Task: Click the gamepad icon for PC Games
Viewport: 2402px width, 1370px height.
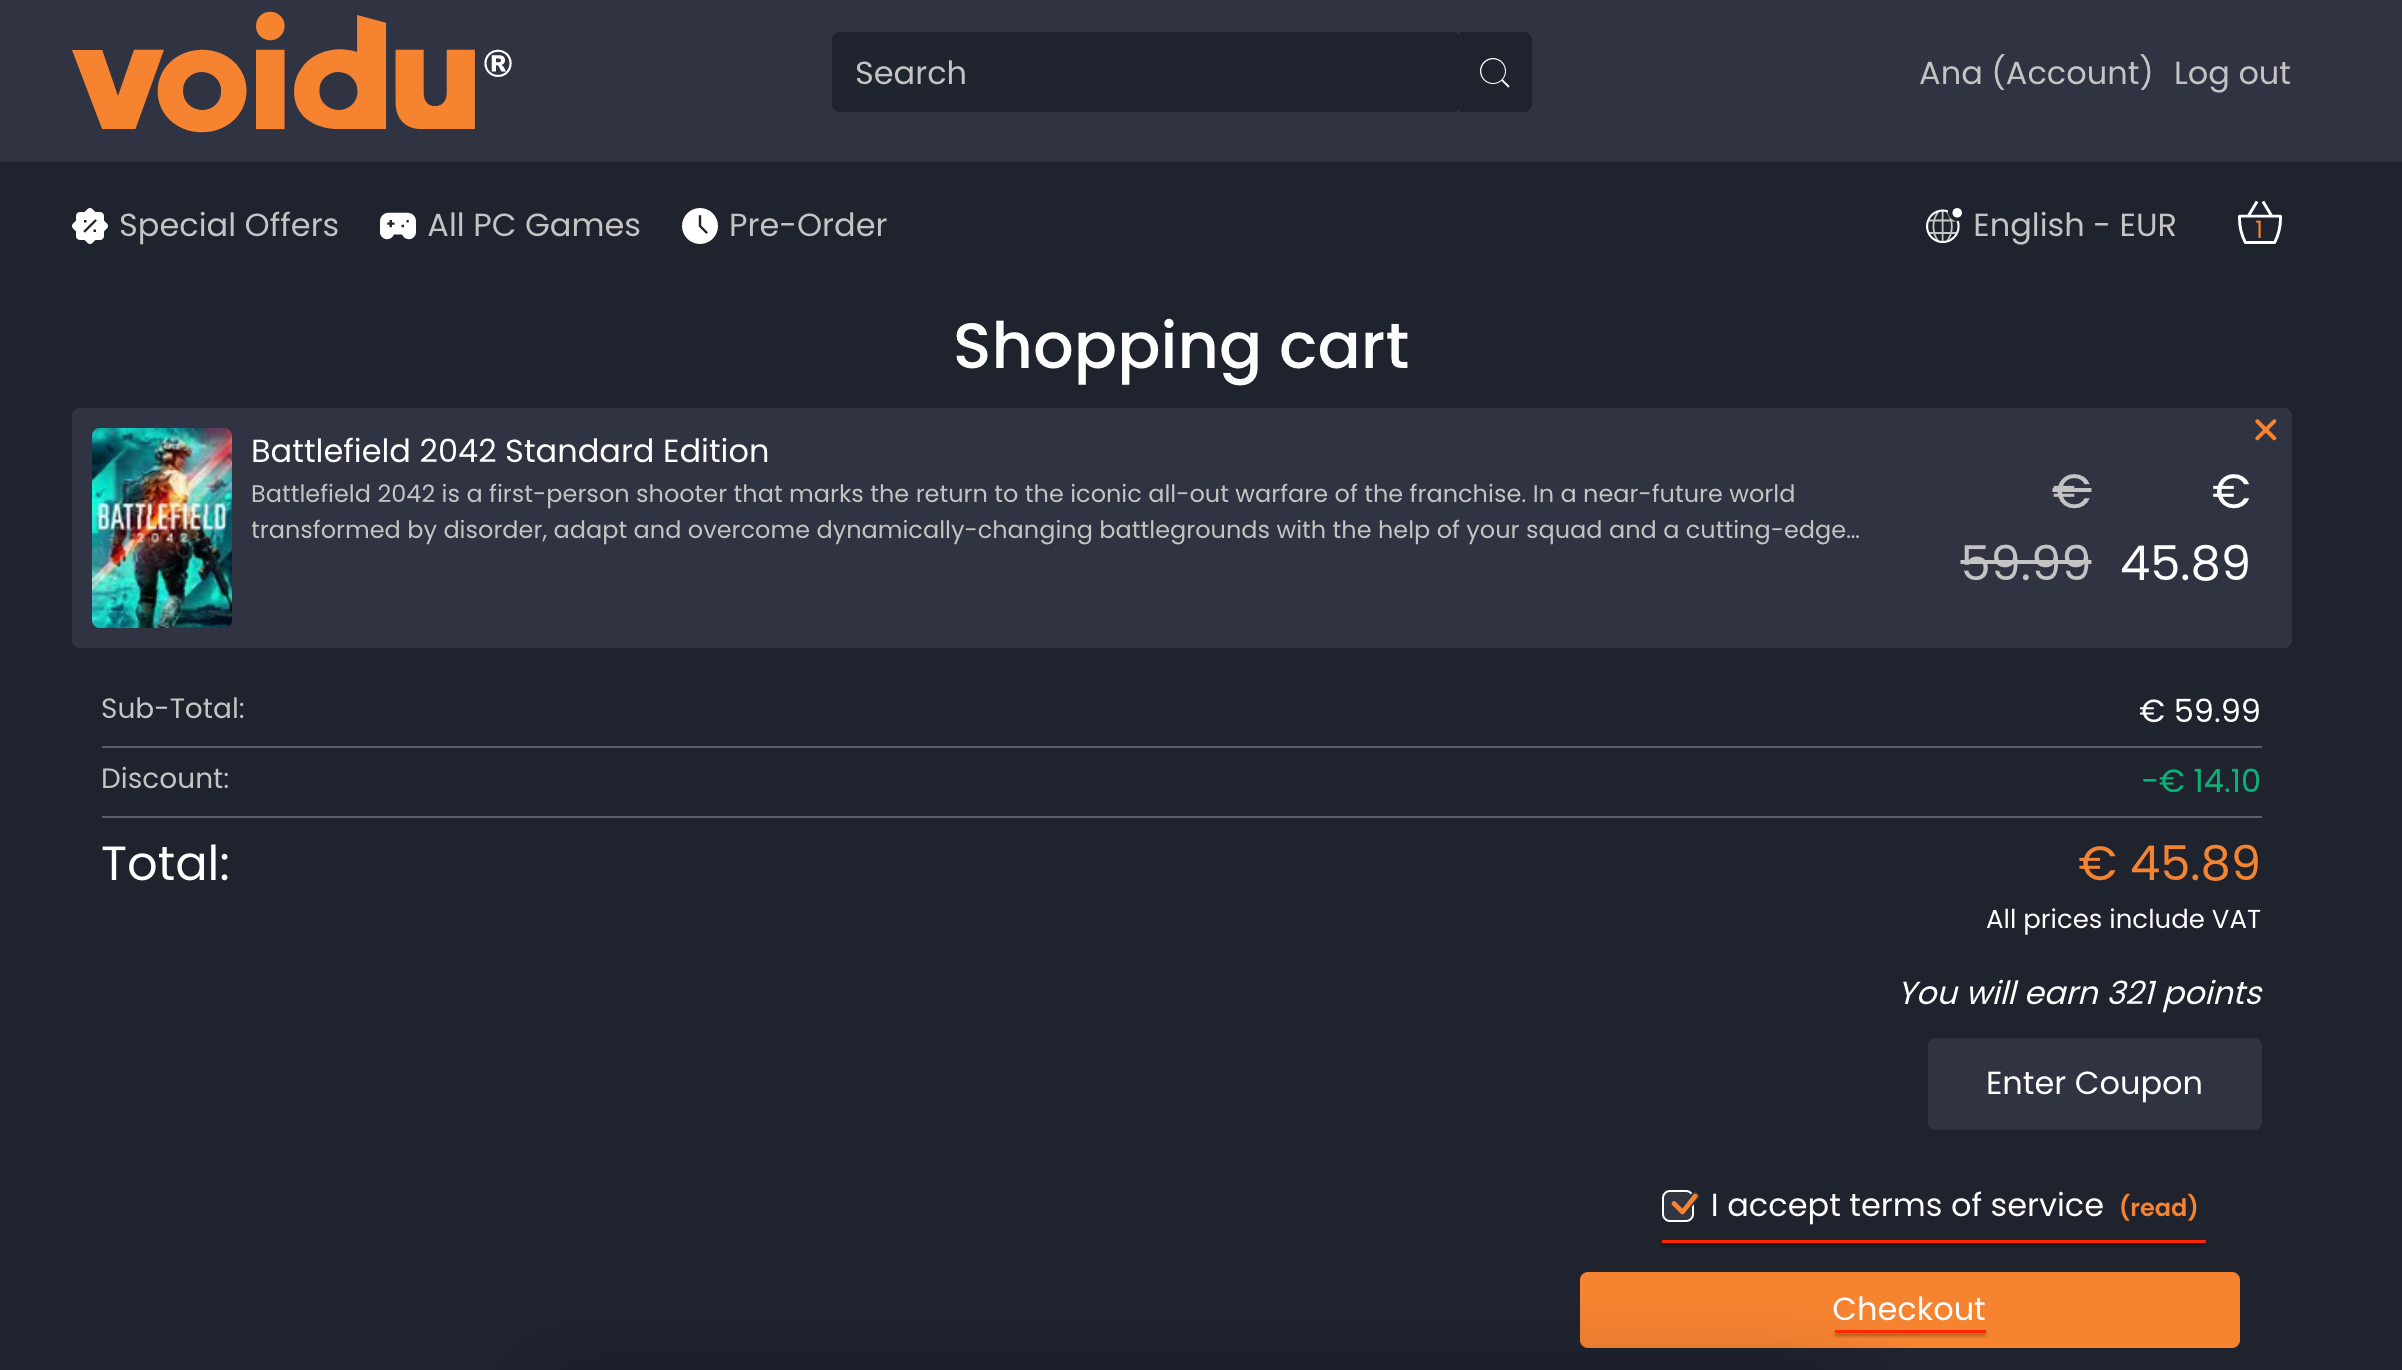Action: (397, 226)
